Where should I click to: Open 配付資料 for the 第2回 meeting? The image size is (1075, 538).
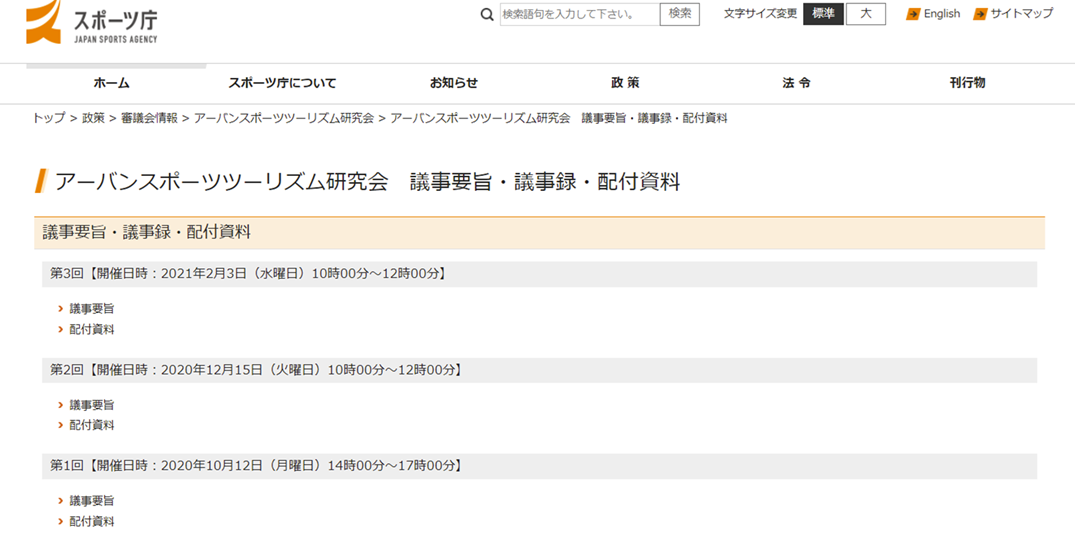(x=92, y=426)
